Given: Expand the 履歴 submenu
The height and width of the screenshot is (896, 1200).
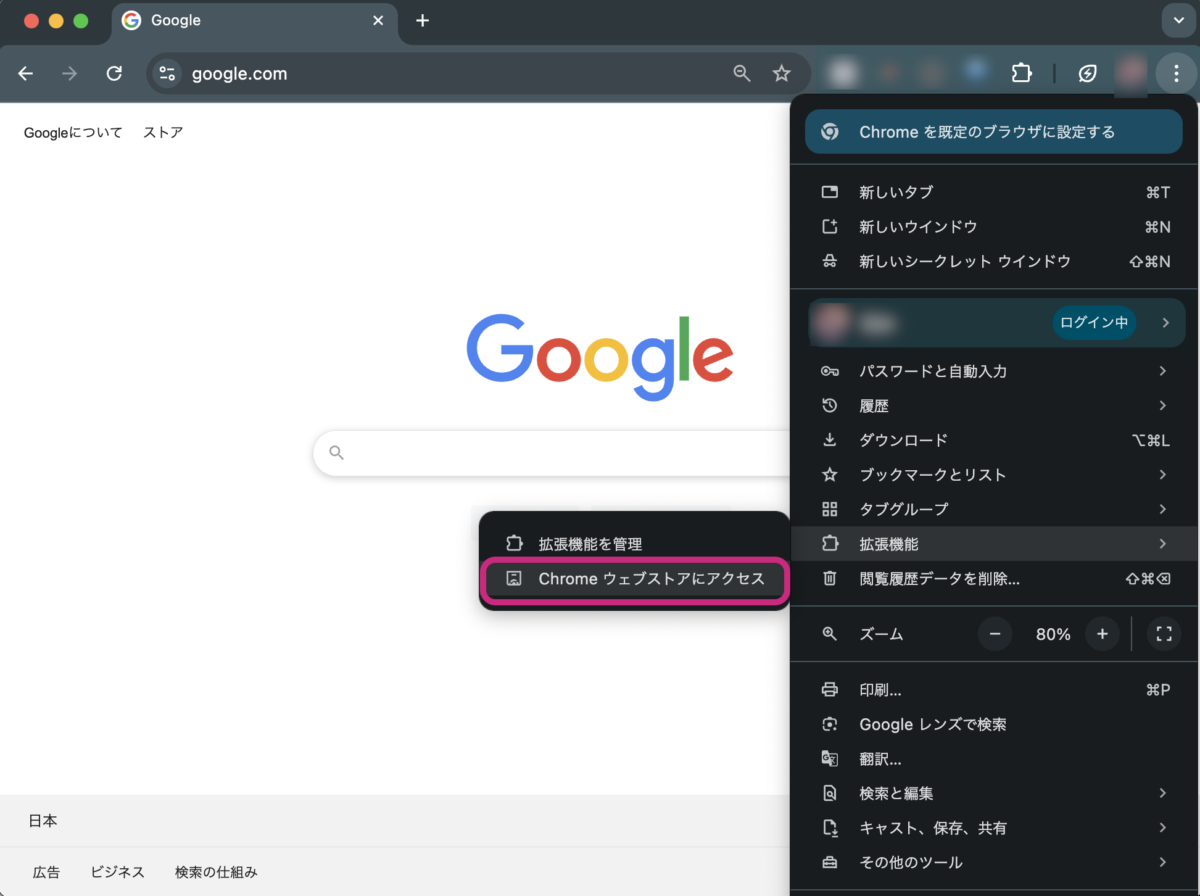Looking at the screenshot, I should (x=993, y=406).
